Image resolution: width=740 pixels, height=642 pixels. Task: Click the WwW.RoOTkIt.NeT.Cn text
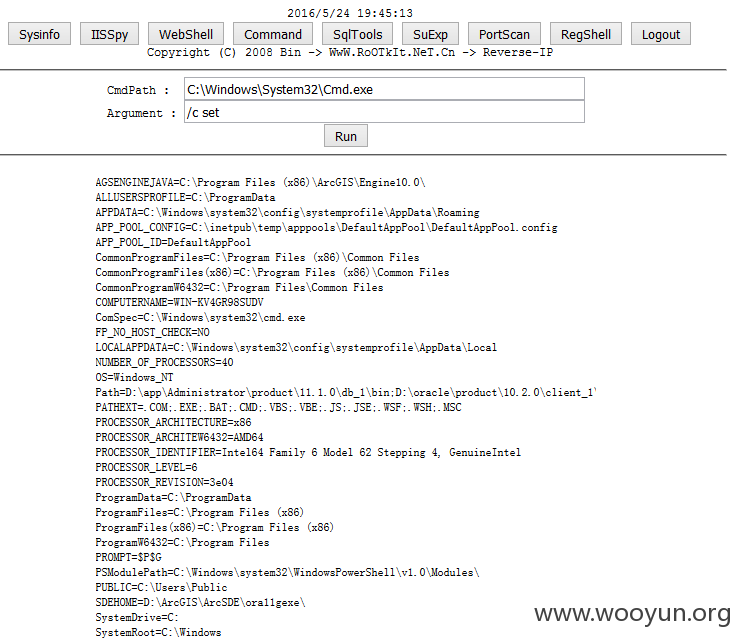[x=392, y=52]
